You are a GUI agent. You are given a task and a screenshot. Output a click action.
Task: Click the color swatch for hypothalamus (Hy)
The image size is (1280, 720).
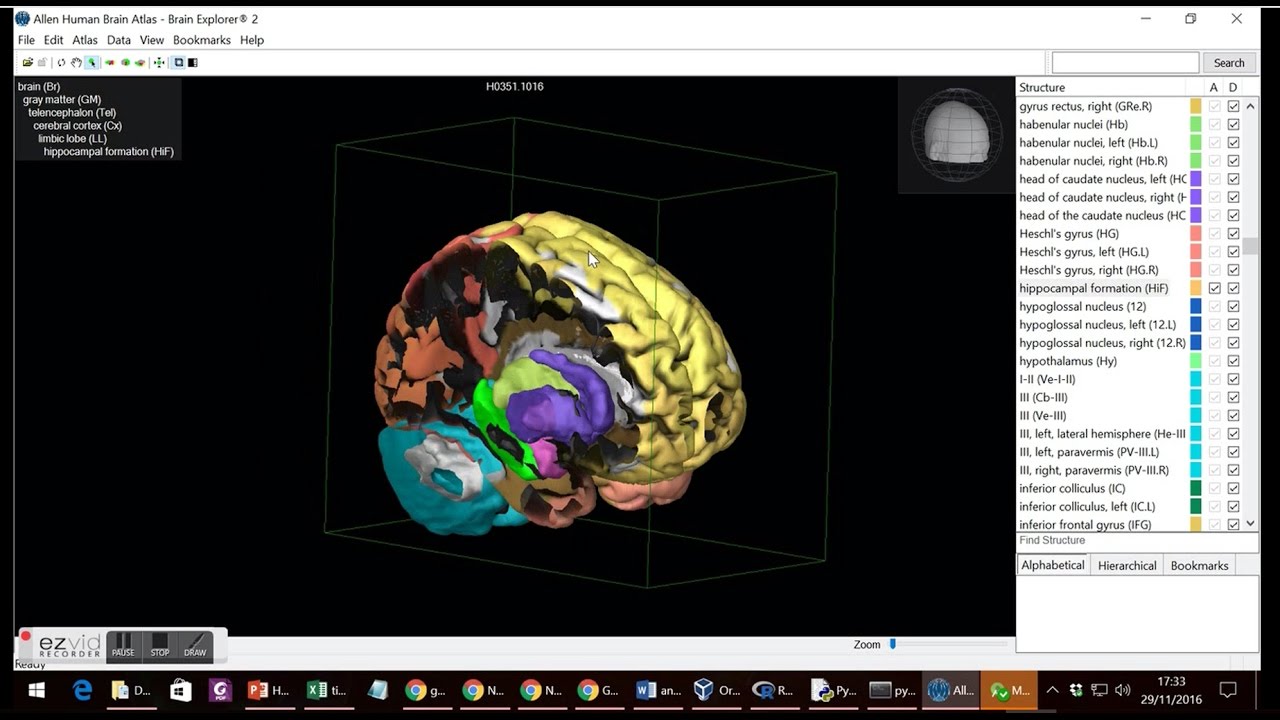(x=1196, y=361)
